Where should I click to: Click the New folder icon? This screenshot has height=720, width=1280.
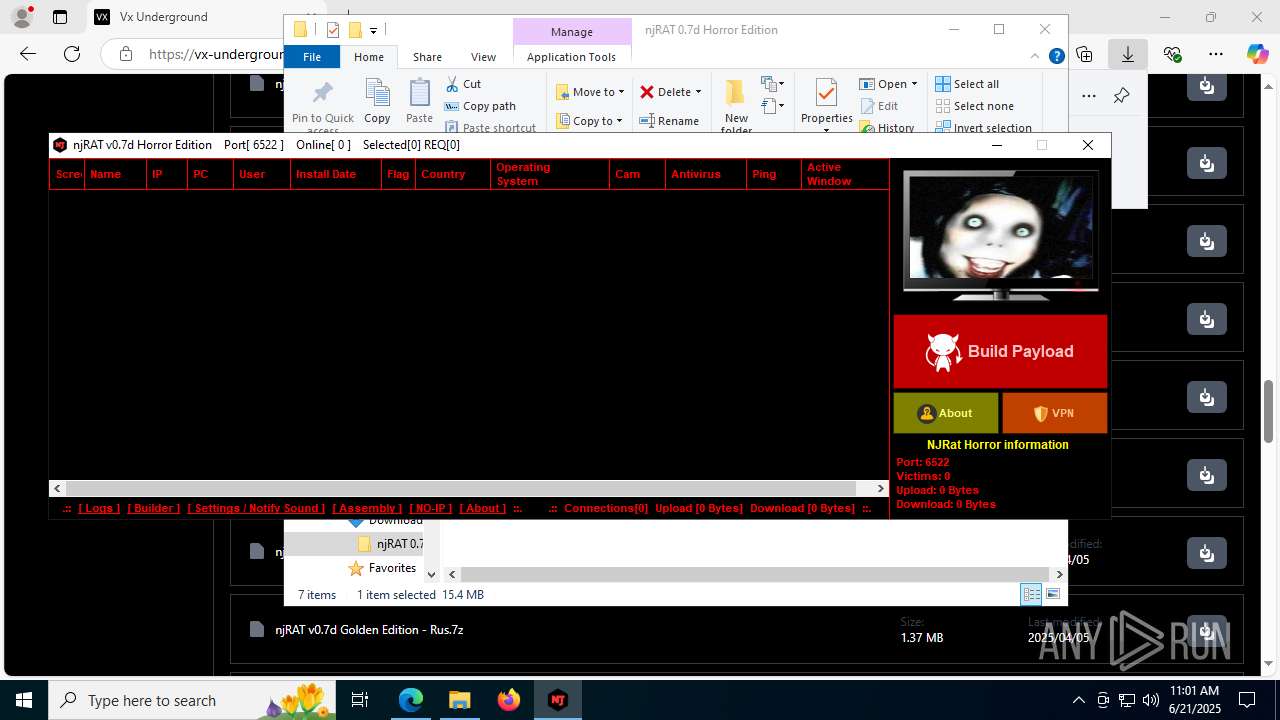point(736,93)
